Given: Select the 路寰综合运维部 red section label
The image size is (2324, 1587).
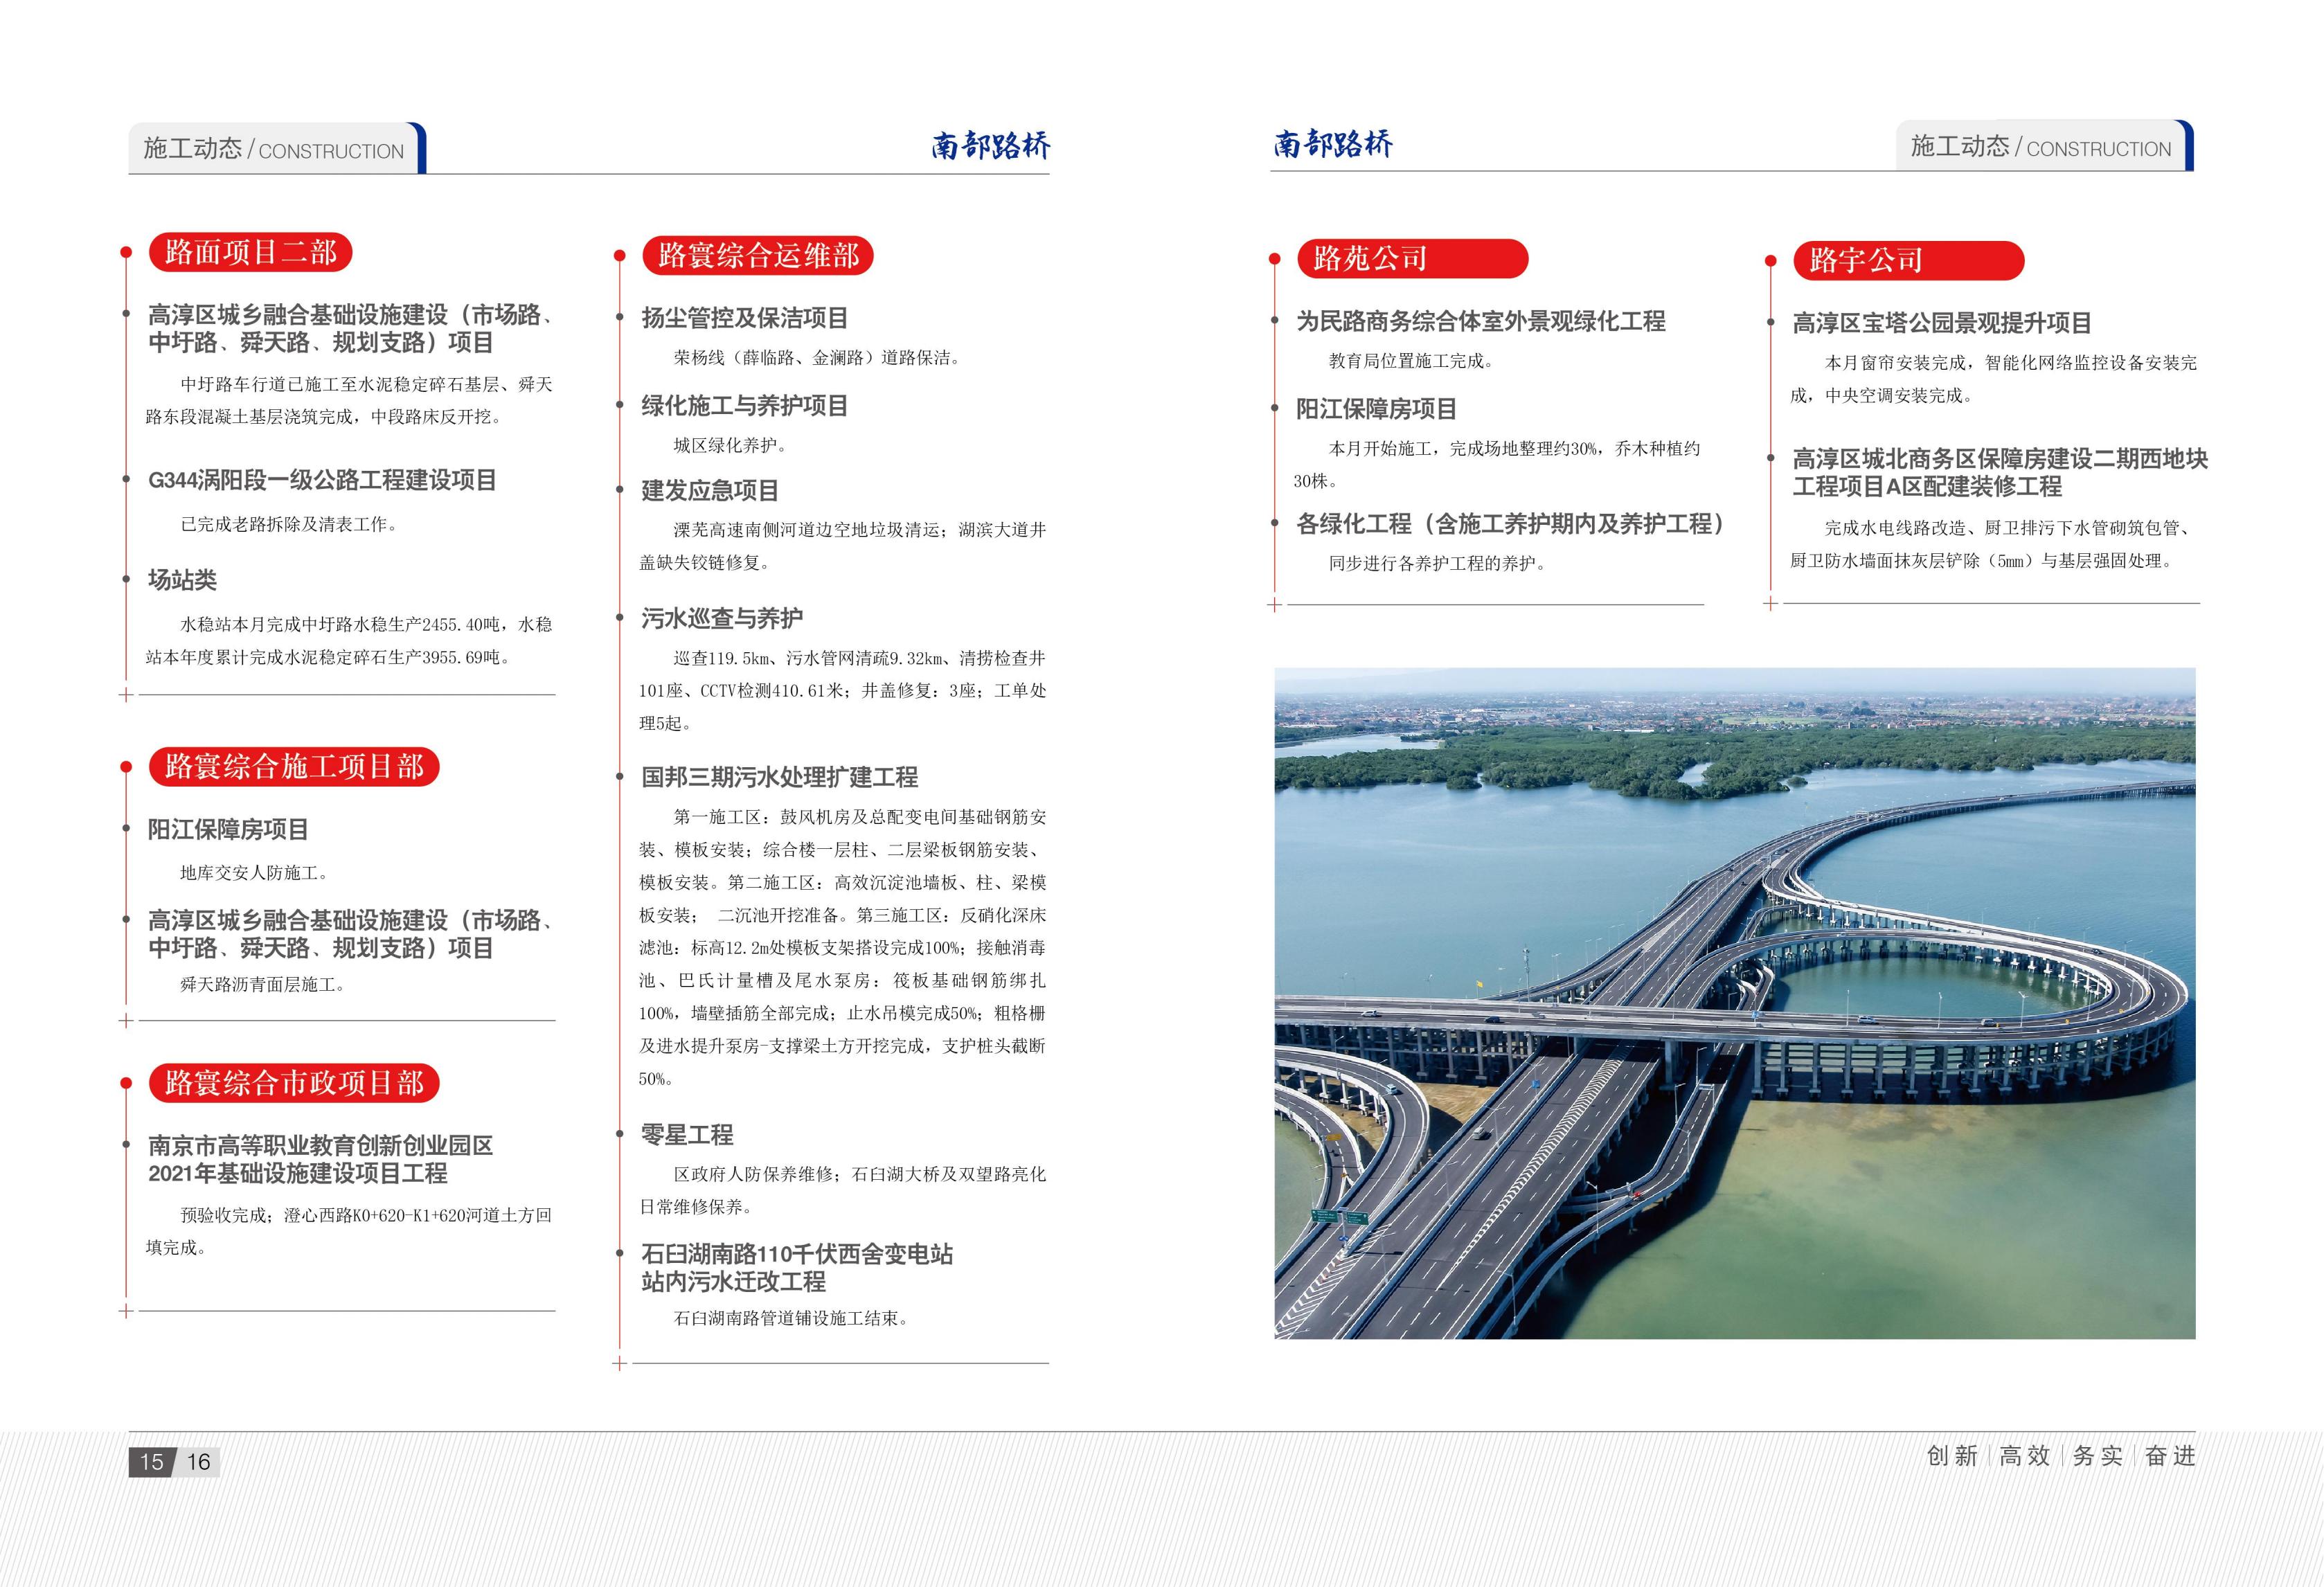Looking at the screenshot, I should pos(758,255).
